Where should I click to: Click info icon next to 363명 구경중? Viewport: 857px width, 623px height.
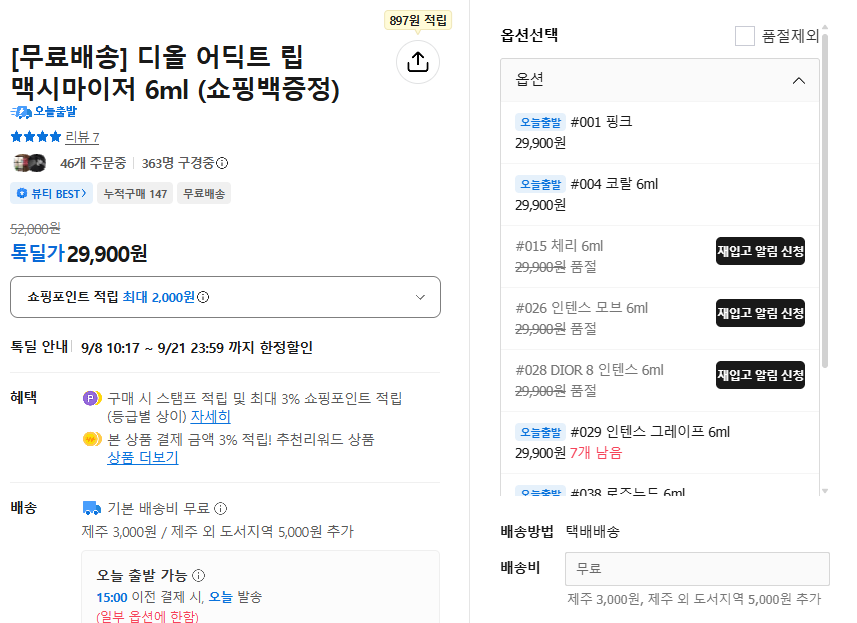[x=222, y=163]
